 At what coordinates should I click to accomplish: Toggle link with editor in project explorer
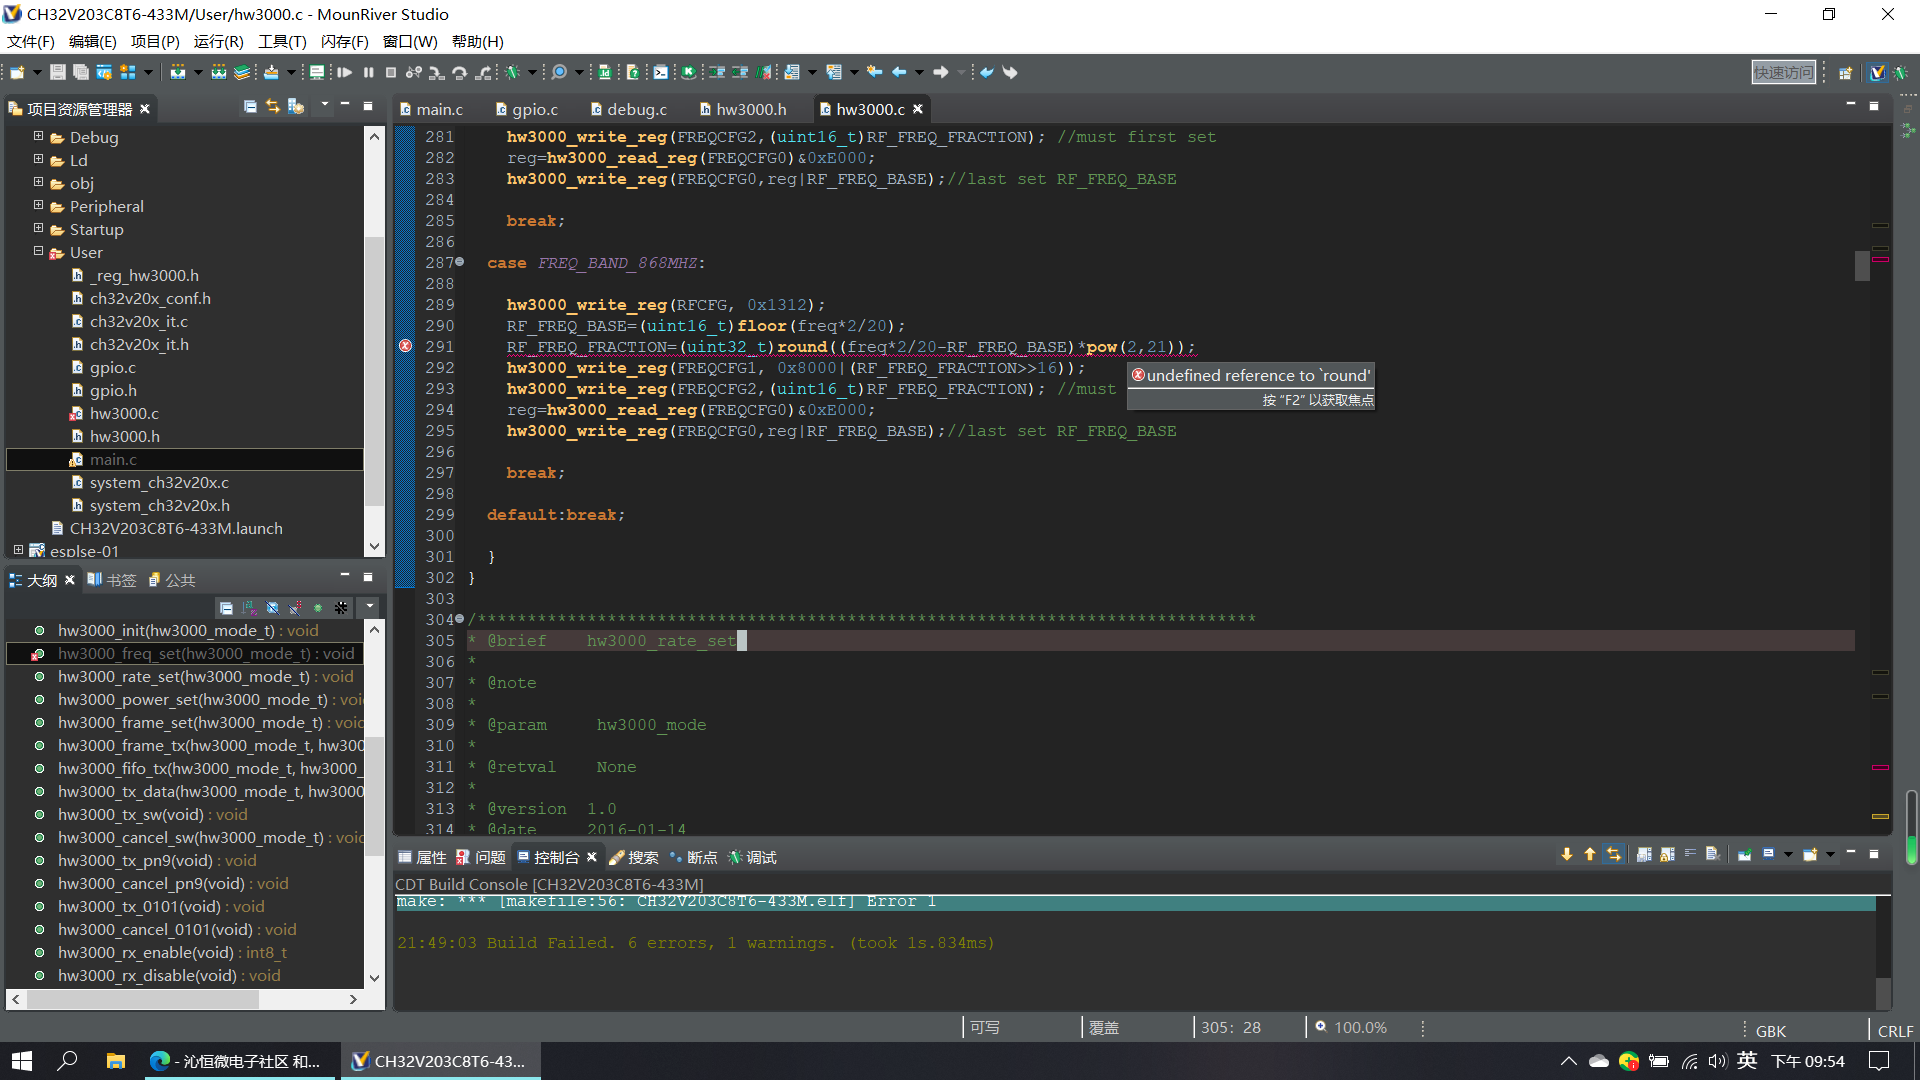click(x=273, y=107)
